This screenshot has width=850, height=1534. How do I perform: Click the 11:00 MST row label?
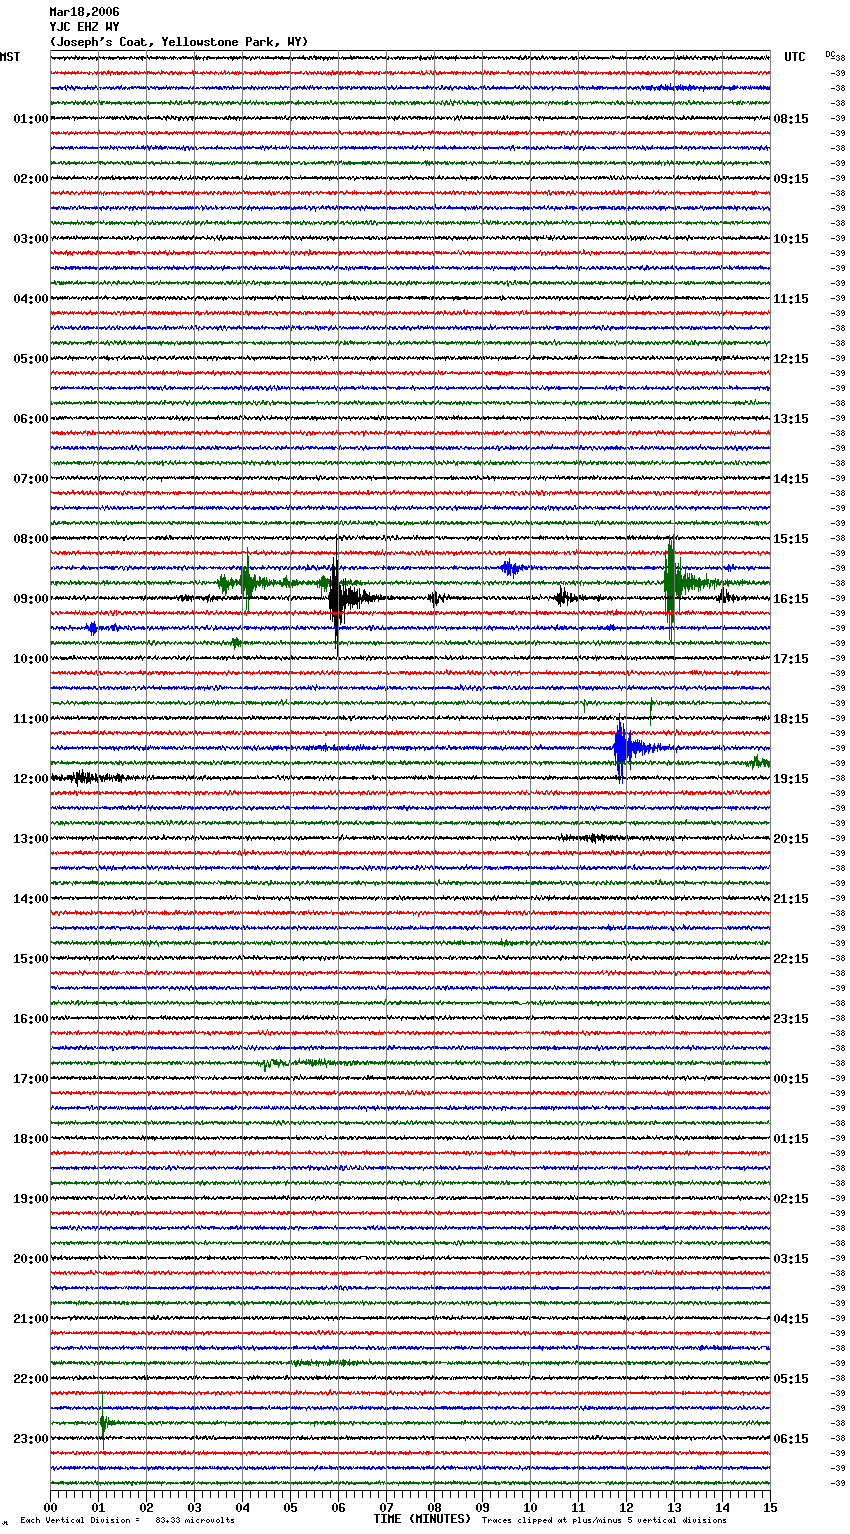(x=31, y=719)
